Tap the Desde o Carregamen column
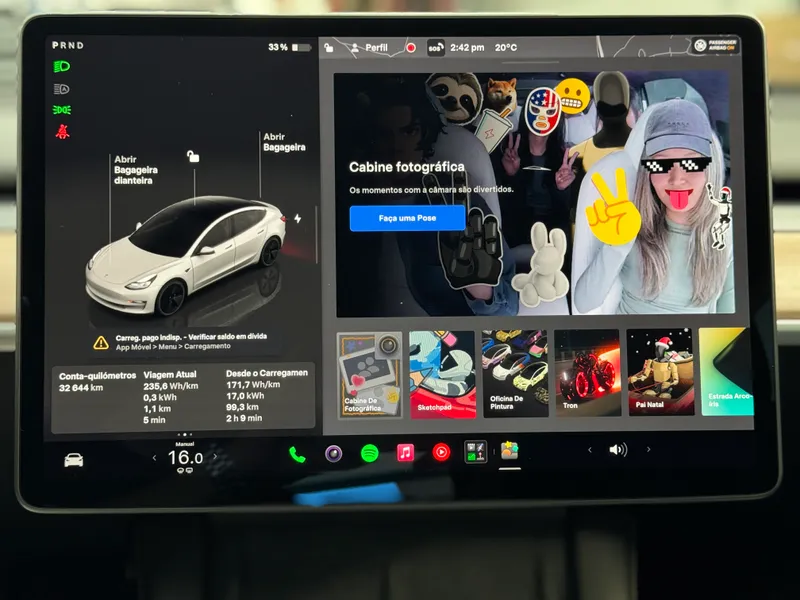 click(267, 395)
